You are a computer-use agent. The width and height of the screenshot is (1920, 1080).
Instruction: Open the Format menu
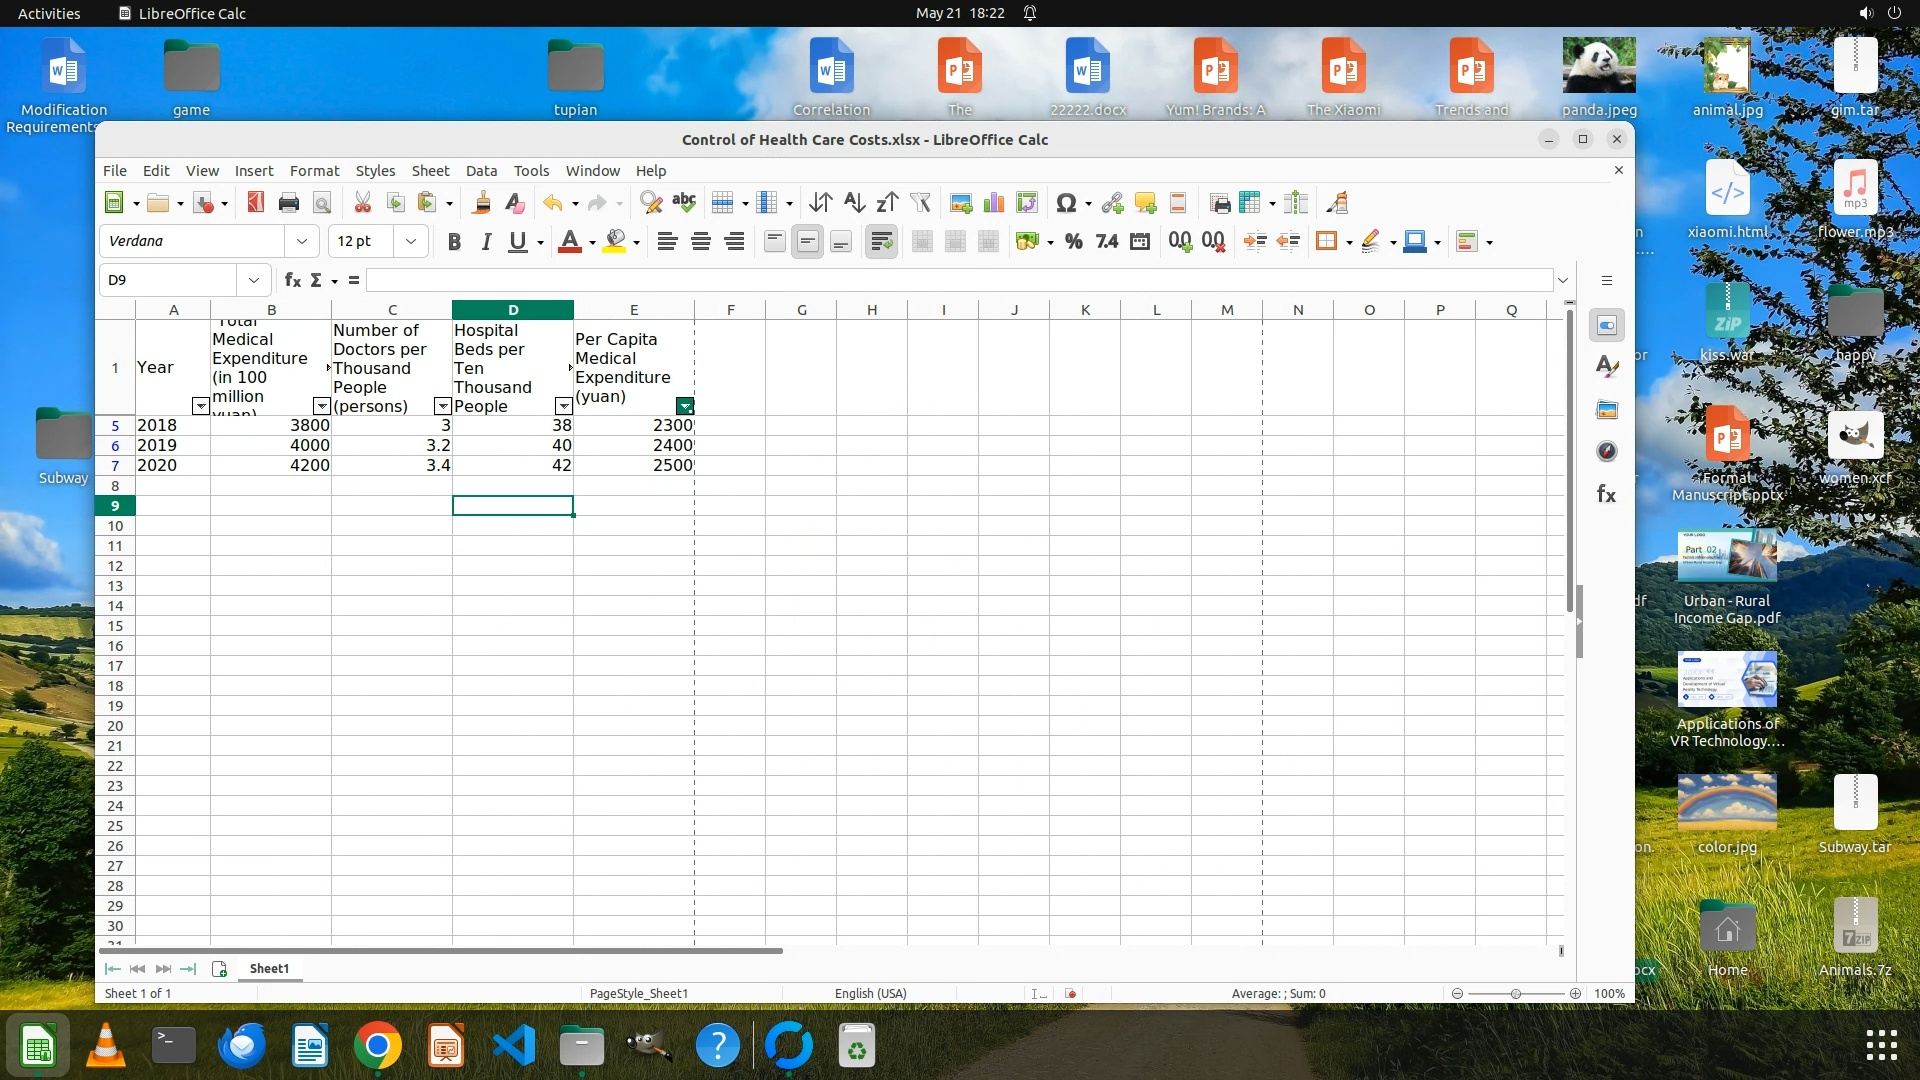pyautogui.click(x=314, y=171)
